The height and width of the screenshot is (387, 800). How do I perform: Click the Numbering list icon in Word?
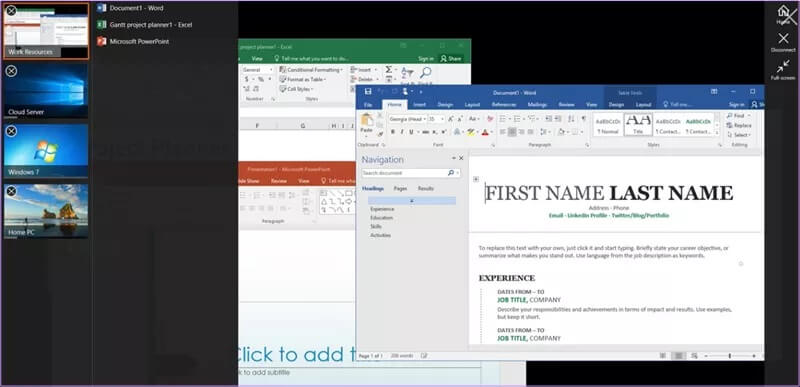click(517, 119)
